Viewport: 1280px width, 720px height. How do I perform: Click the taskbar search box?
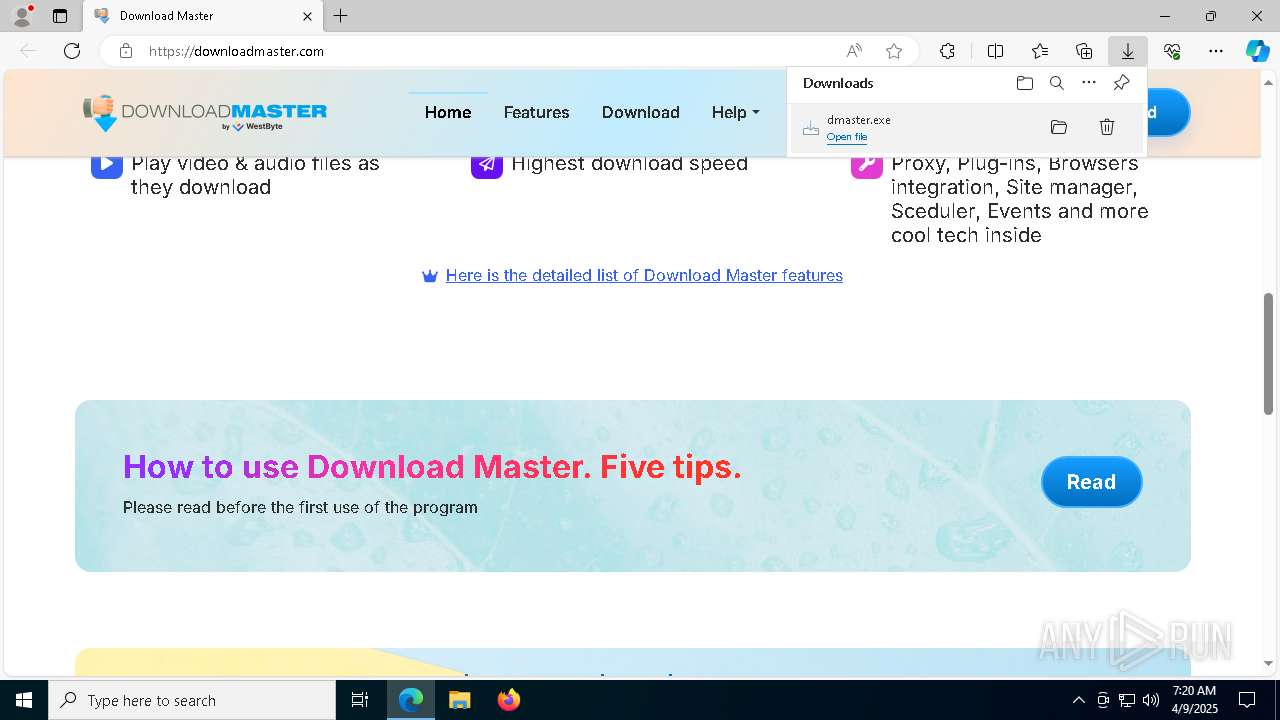coord(192,700)
